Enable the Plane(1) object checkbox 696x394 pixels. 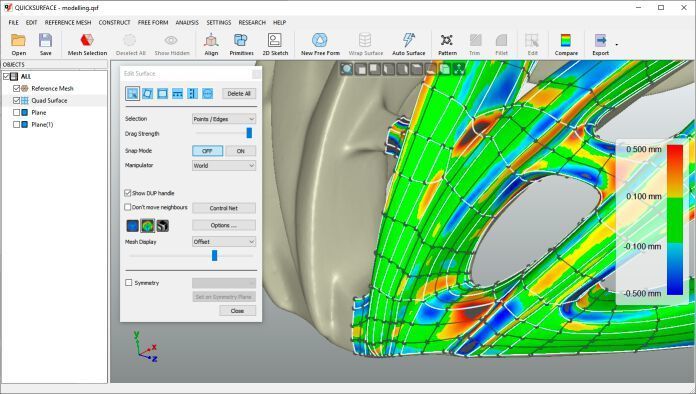[x=16, y=124]
